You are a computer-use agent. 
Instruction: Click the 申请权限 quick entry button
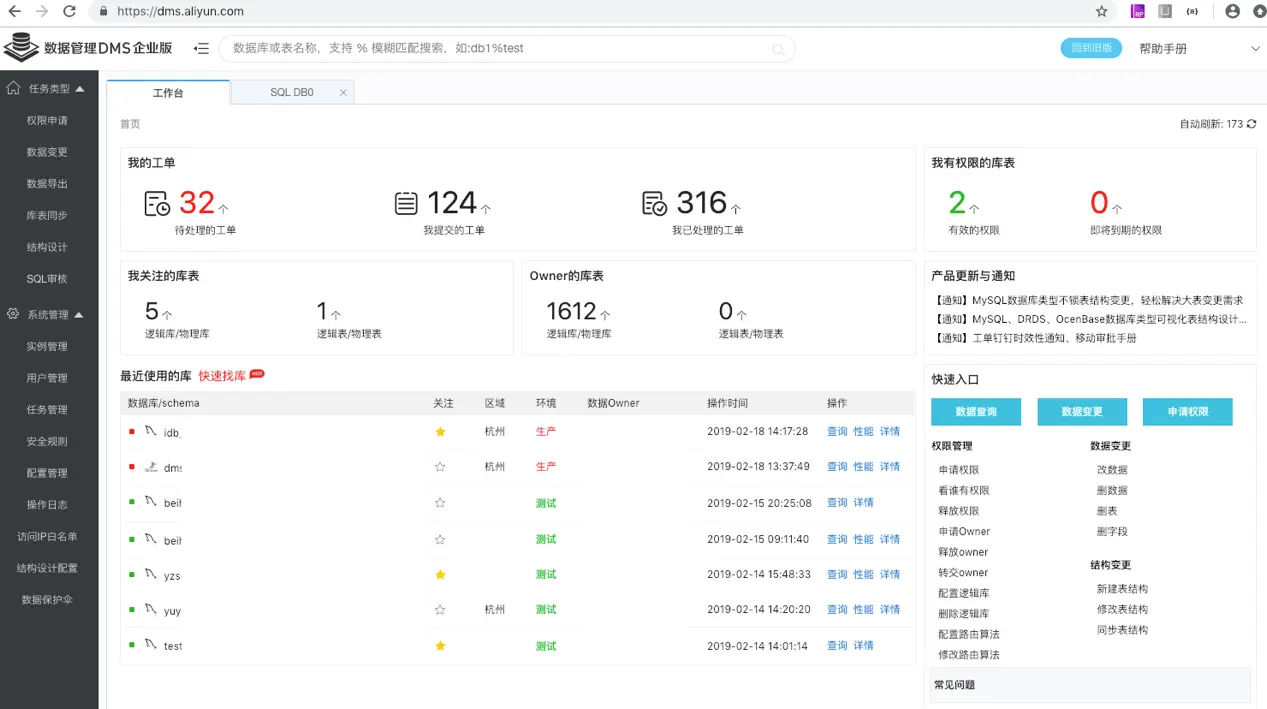tap(1188, 412)
